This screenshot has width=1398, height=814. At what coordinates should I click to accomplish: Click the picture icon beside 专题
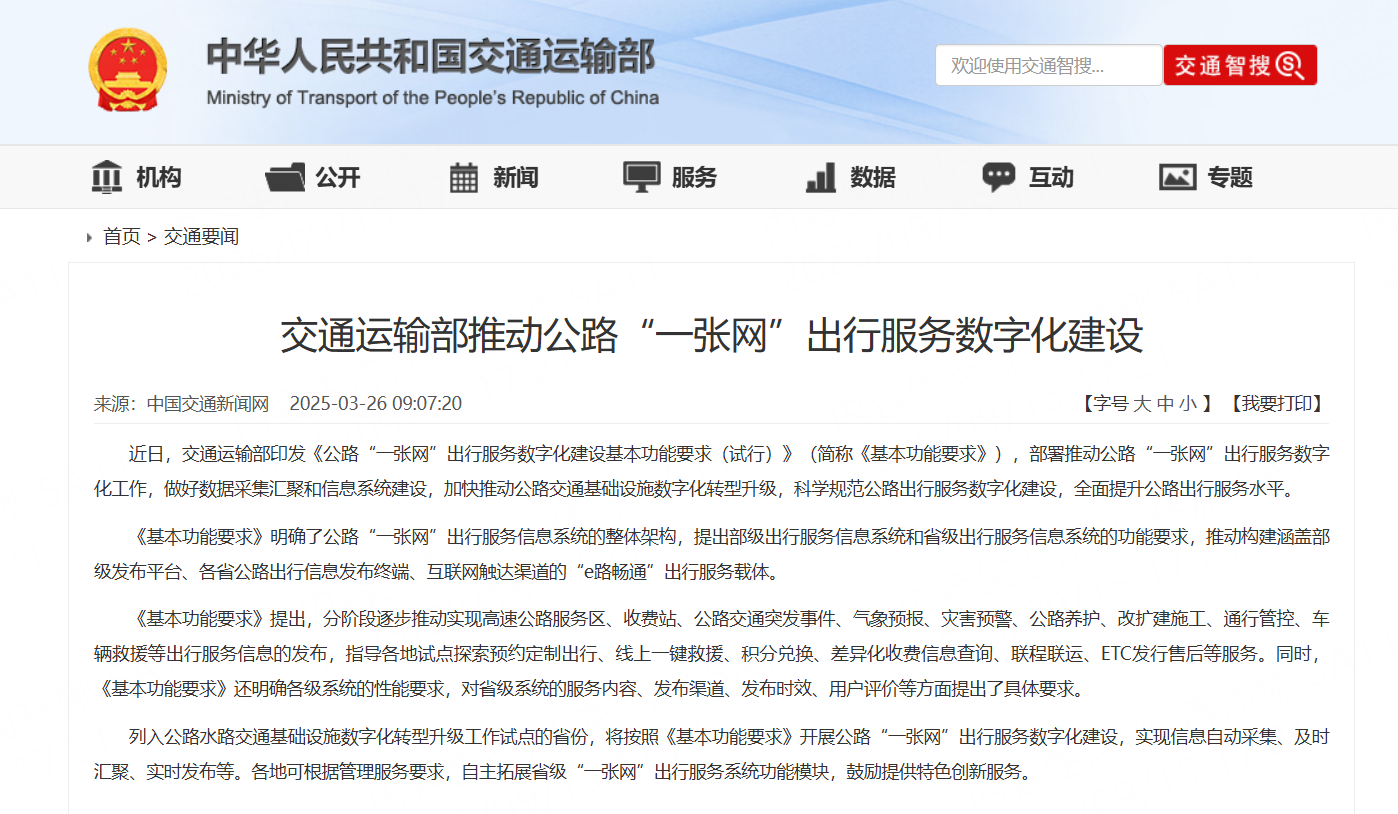click(x=1177, y=177)
